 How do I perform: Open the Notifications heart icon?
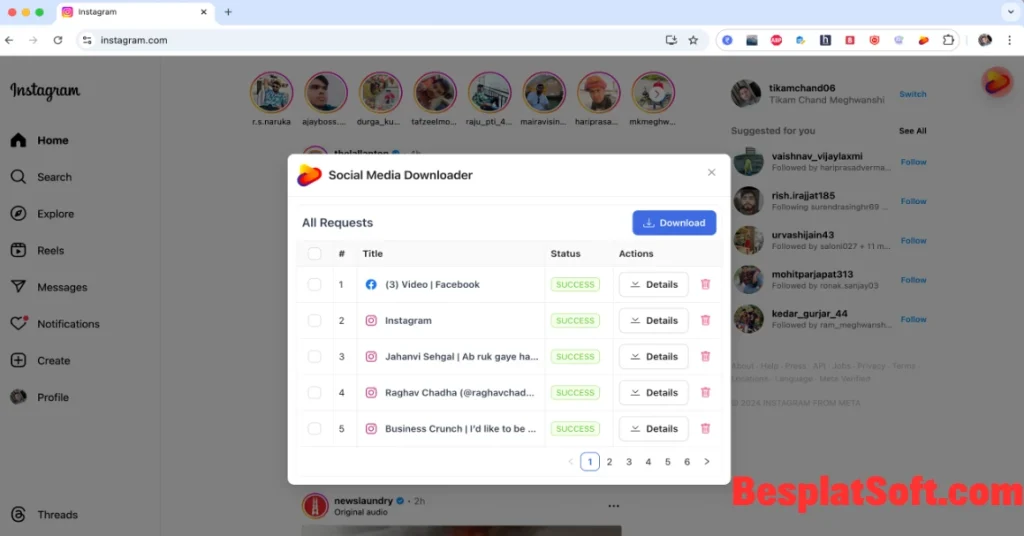(19, 323)
